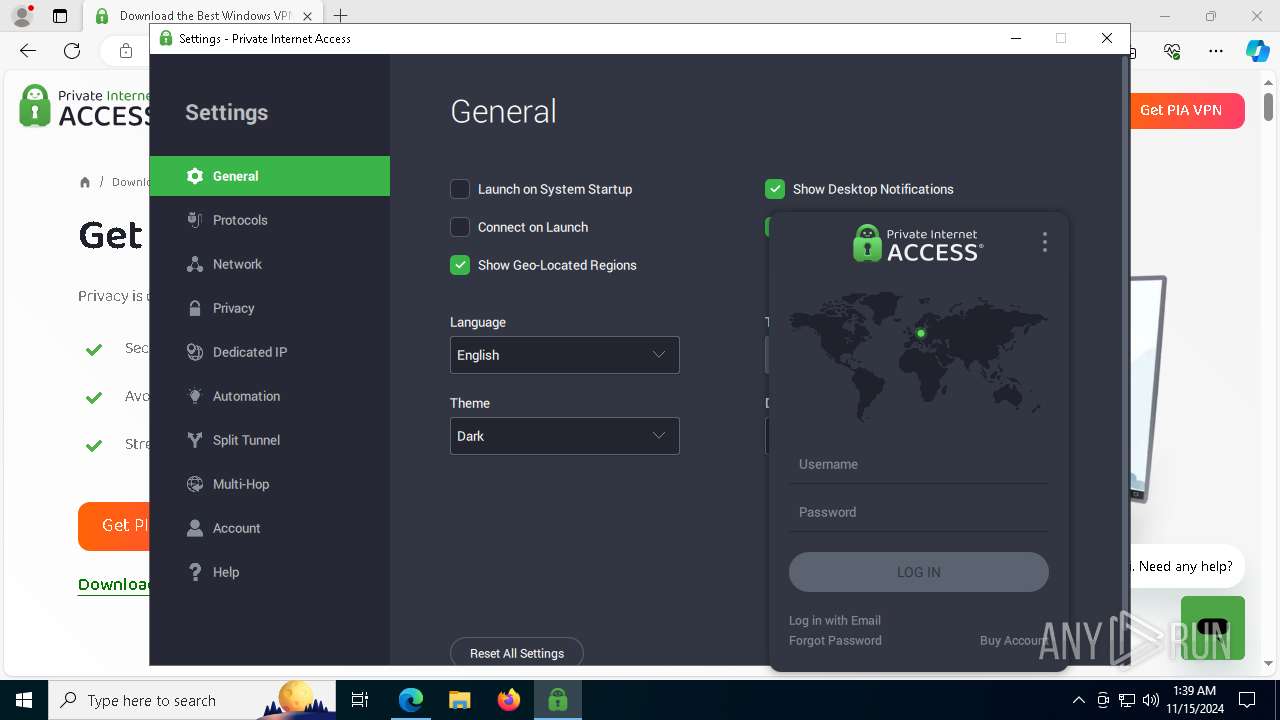1280x720 pixels.
Task: Click the Buy Account link
Action: [x=1014, y=640]
